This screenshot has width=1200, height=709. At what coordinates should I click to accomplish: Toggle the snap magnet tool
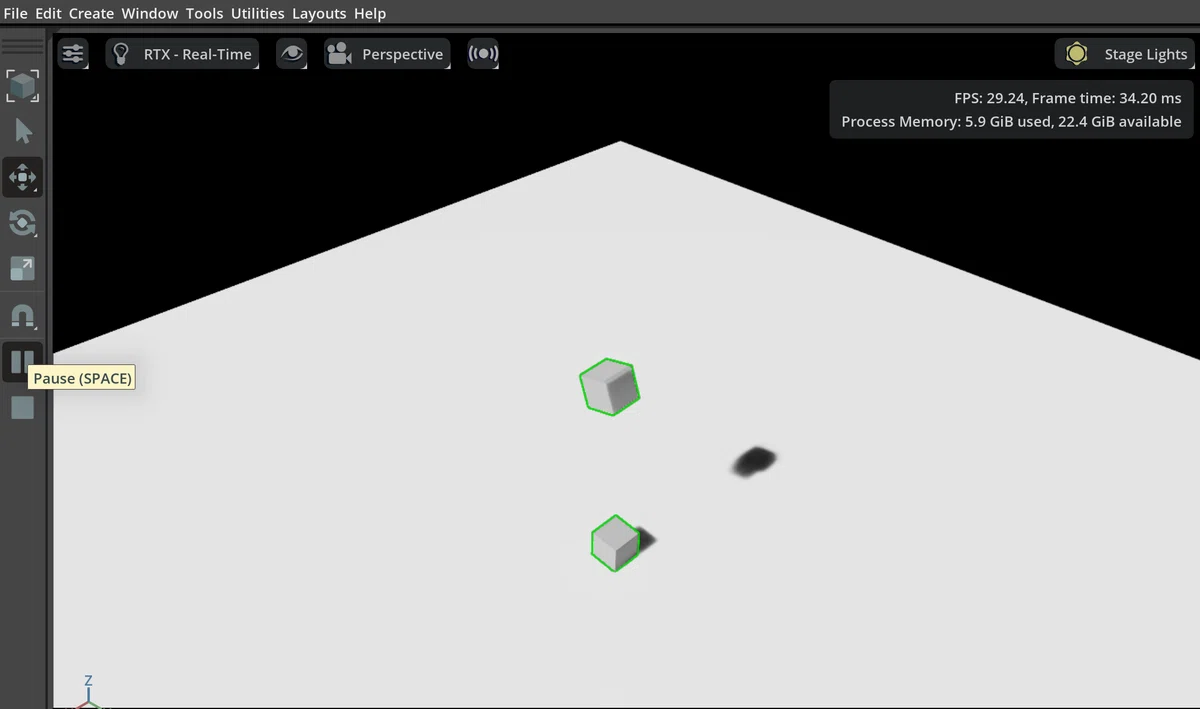[x=22, y=316]
